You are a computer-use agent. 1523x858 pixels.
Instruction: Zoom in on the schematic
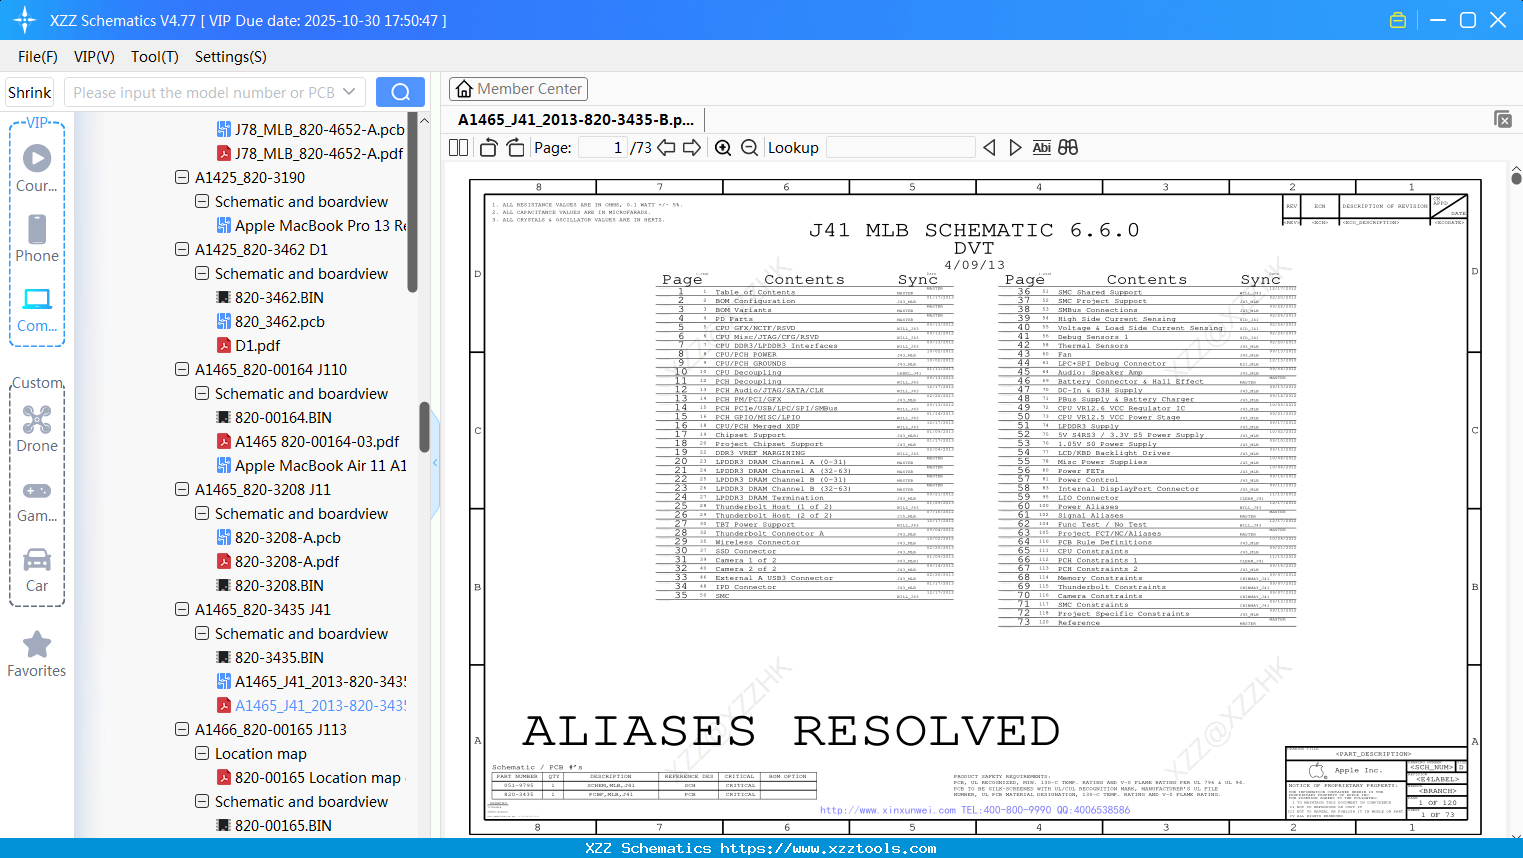pyautogui.click(x=723, y=148)
